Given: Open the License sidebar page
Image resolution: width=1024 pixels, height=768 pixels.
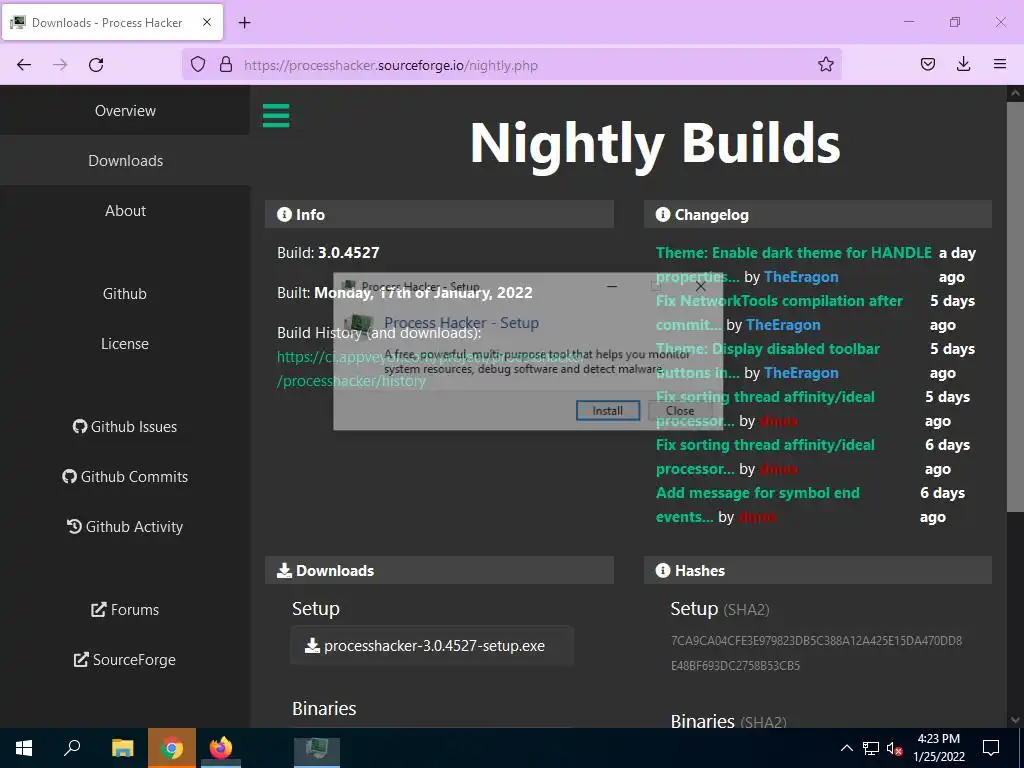Looking at the screenshot, I should [125, 344].
